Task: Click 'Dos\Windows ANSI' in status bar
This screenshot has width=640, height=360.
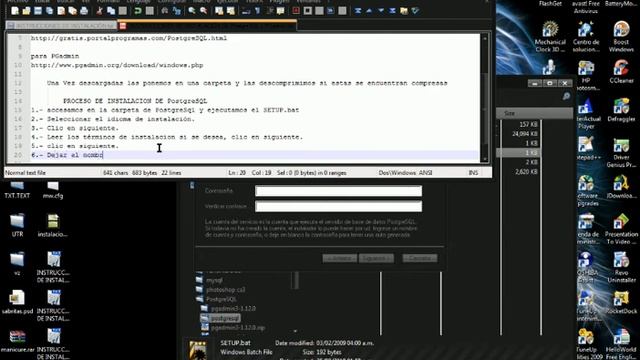Action: tap(405, 173)
